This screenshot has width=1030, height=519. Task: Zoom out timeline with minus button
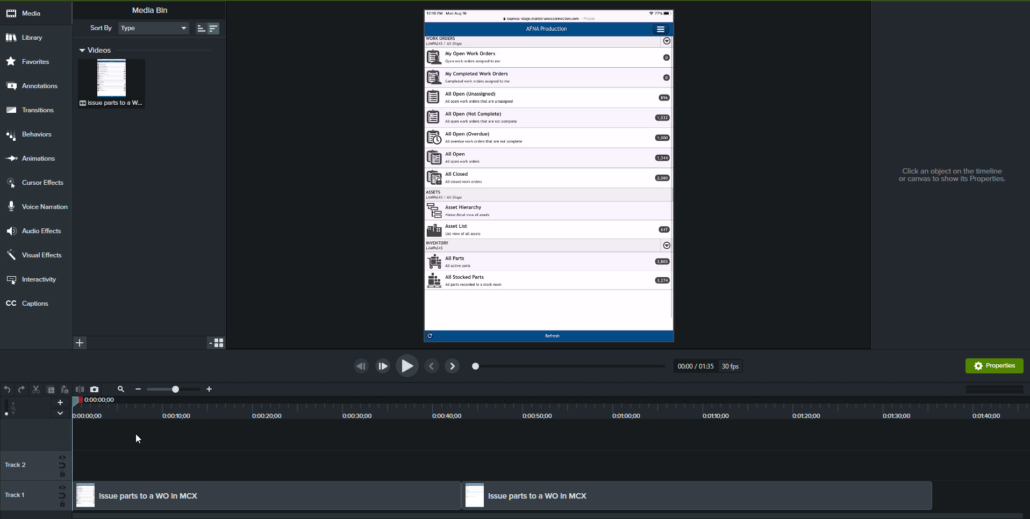[x=138, y=390]
